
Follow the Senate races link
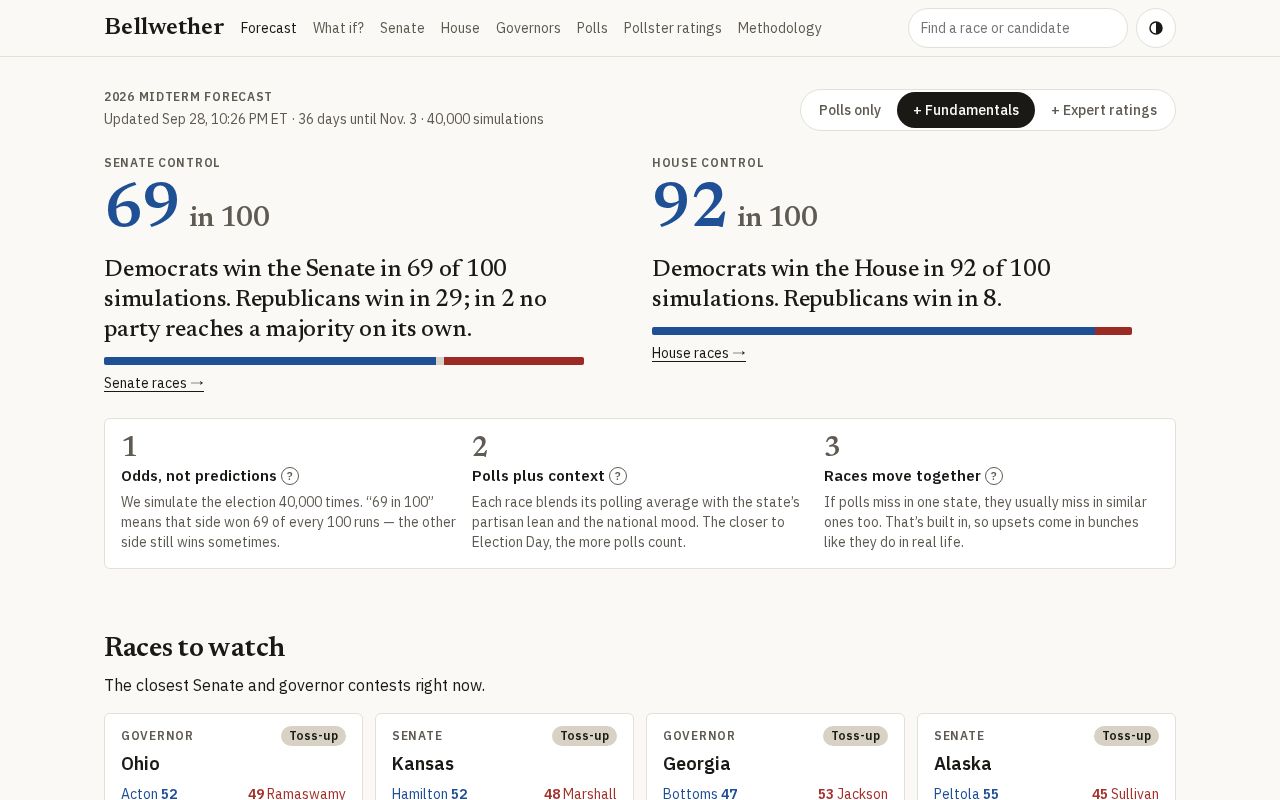(x=154, y=383)
